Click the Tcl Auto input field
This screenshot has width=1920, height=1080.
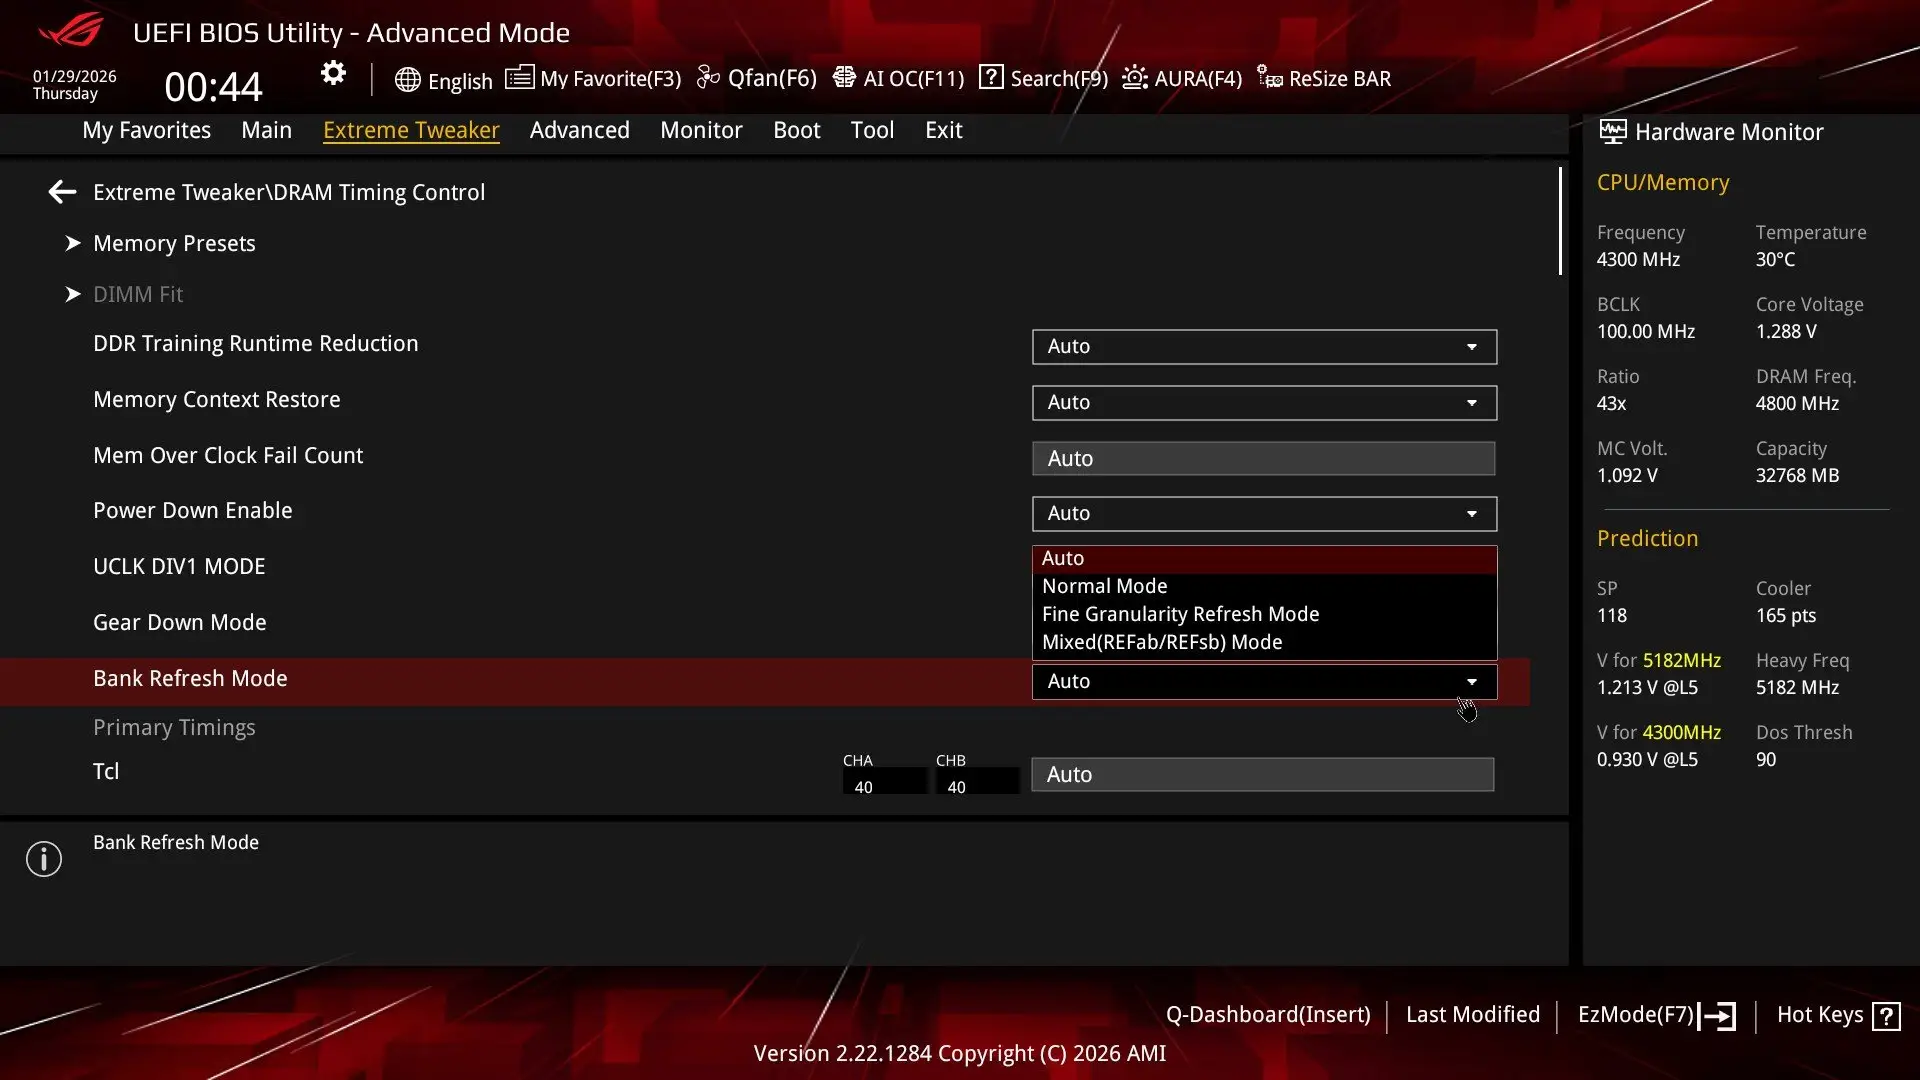point(1263,774)
